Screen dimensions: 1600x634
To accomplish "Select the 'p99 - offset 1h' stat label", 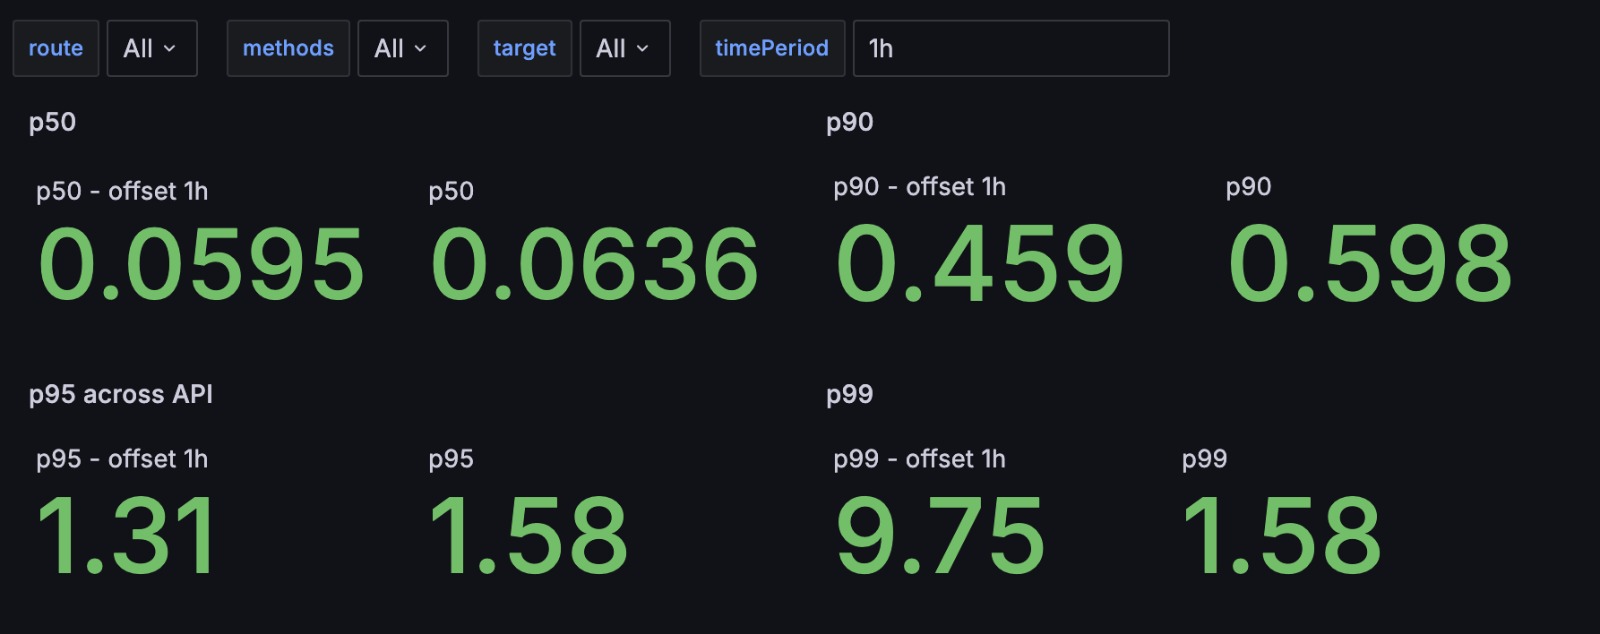I will pyautogui.click(x=920, y=459).
